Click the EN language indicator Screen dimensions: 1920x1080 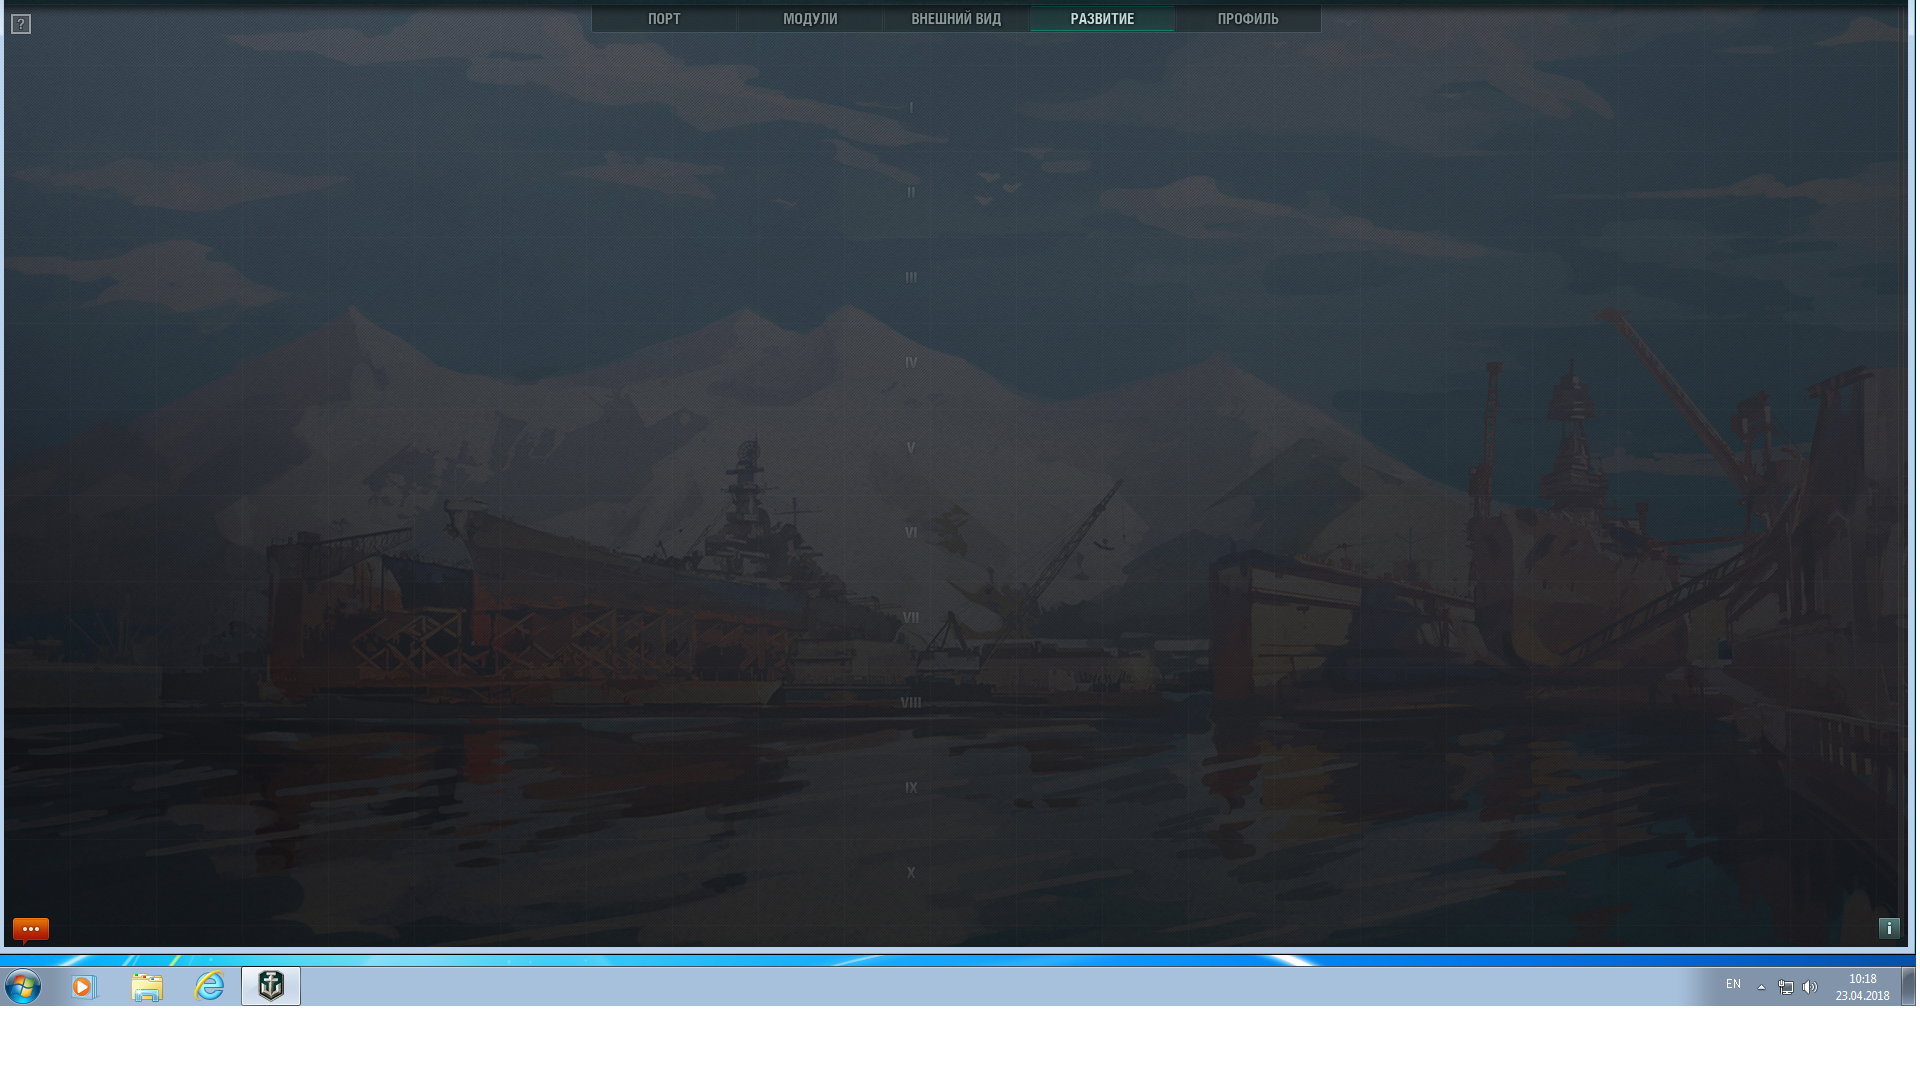[1733, 985]
